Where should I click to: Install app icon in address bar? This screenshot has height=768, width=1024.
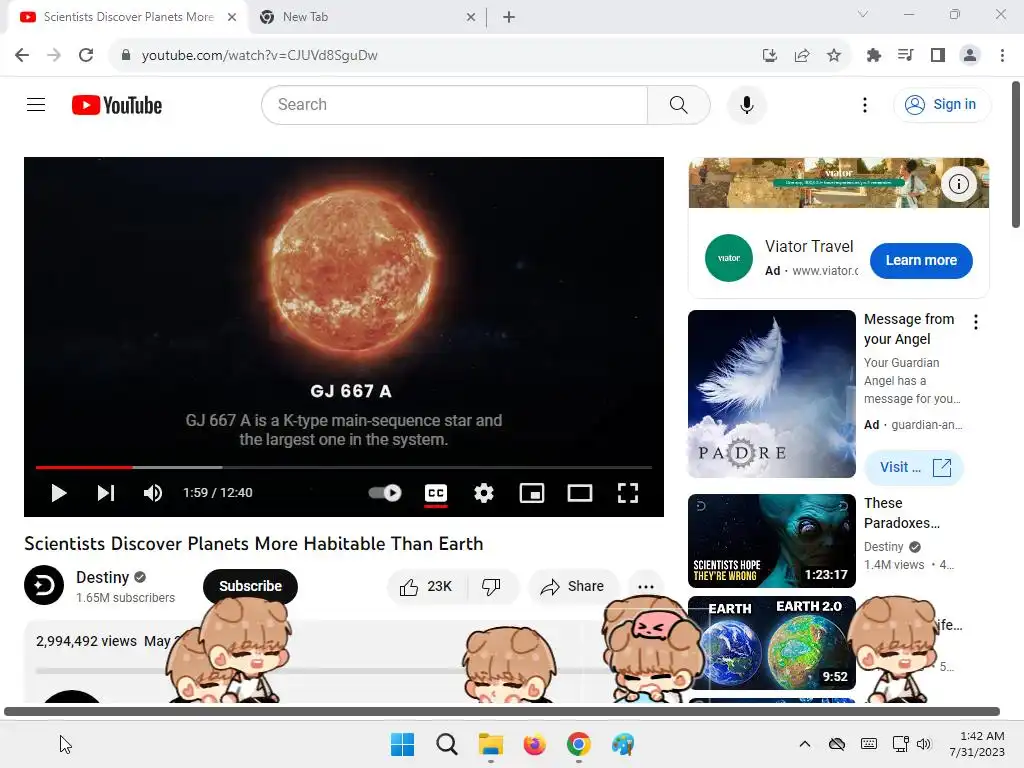click(770, 56)
